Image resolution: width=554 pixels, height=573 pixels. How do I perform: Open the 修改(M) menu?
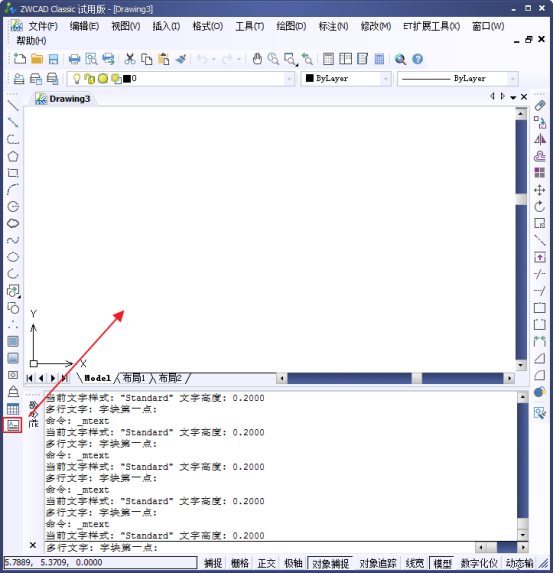click(x=375, y=26)
